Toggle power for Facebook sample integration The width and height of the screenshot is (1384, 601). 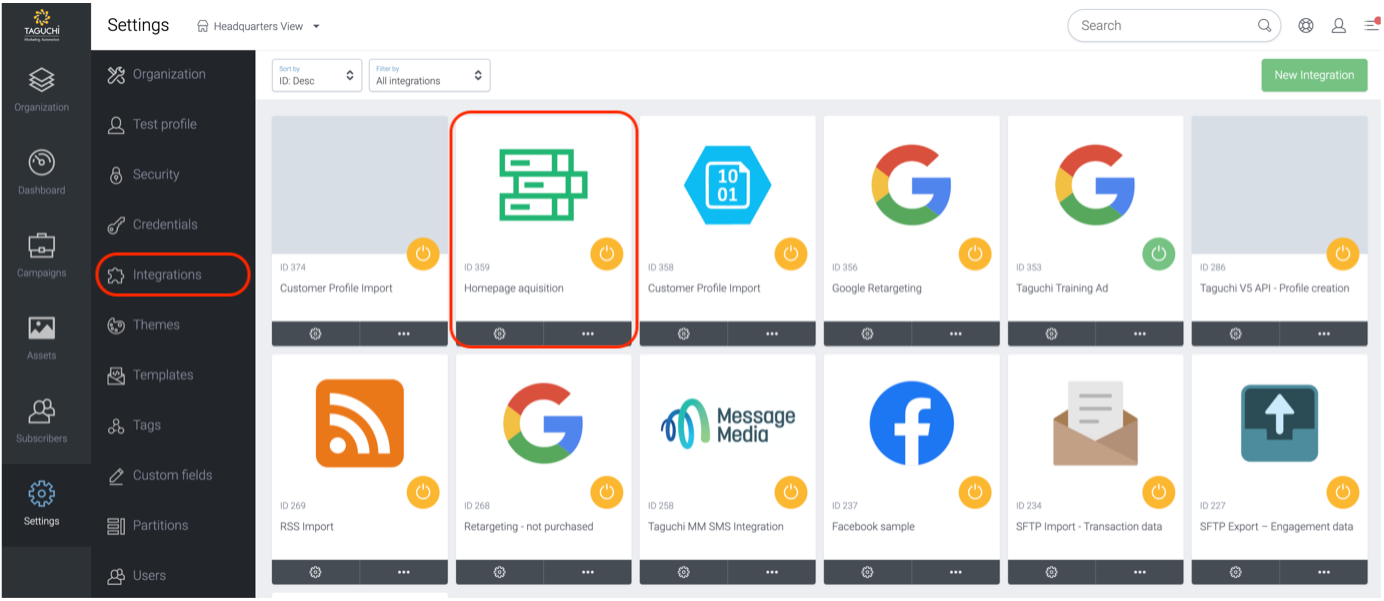[975, 492]
